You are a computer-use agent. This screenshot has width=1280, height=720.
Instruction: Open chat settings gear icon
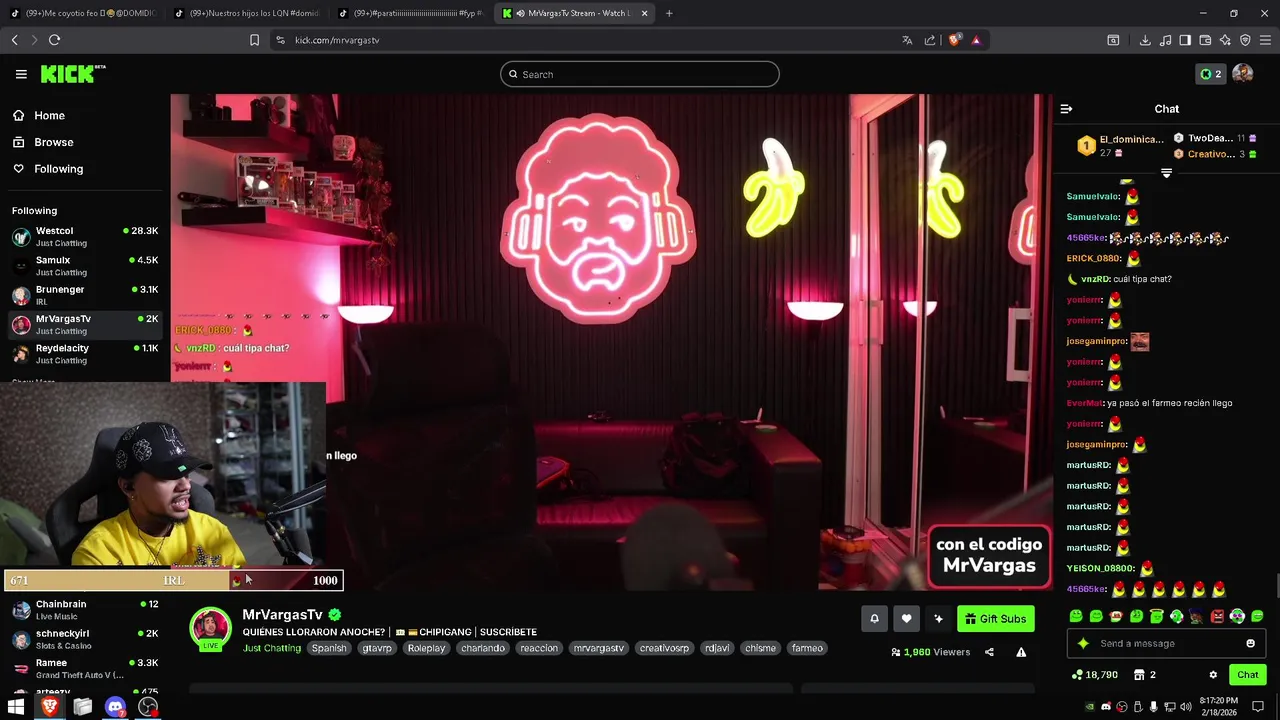click(1213, 675)
